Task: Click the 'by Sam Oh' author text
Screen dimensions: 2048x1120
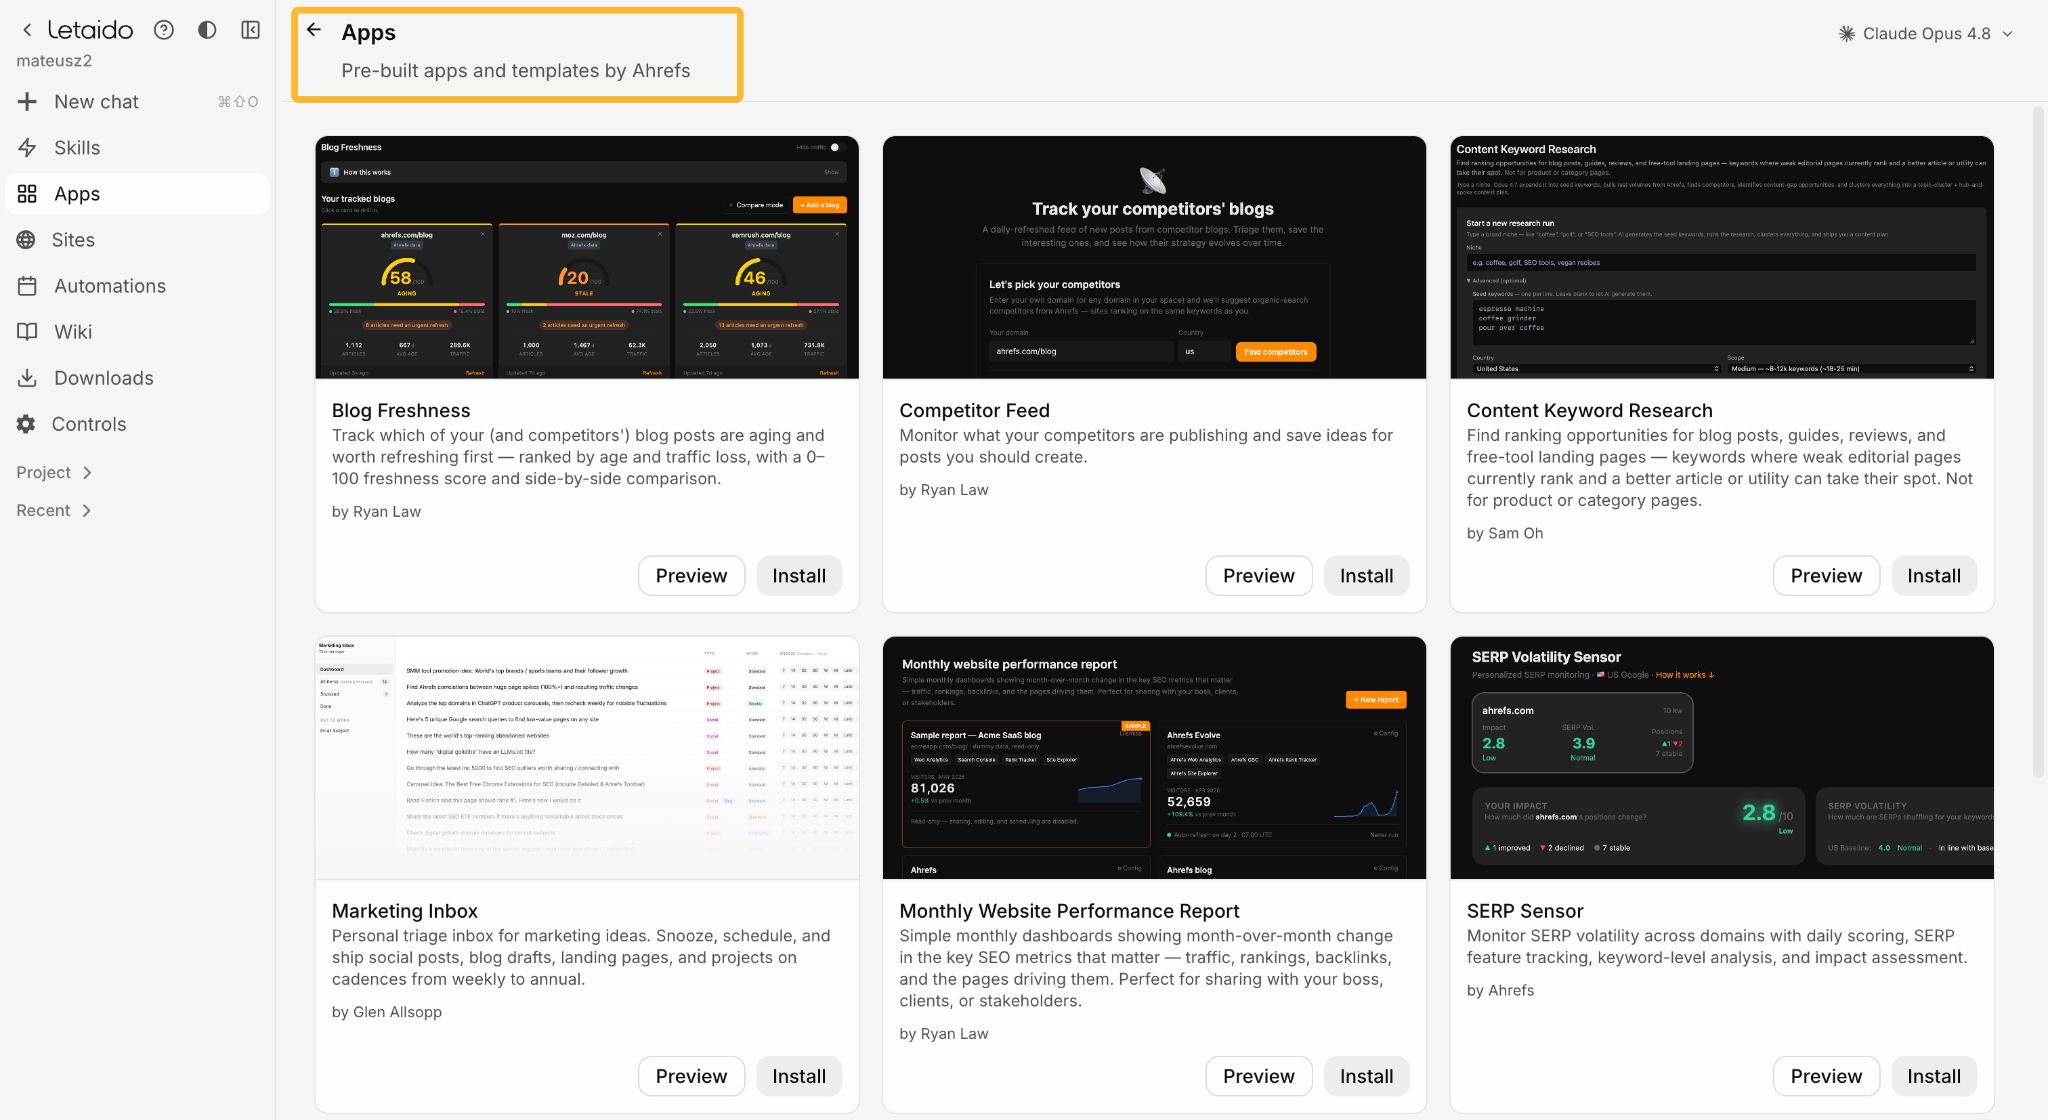Action: [x=1504, y=533]
